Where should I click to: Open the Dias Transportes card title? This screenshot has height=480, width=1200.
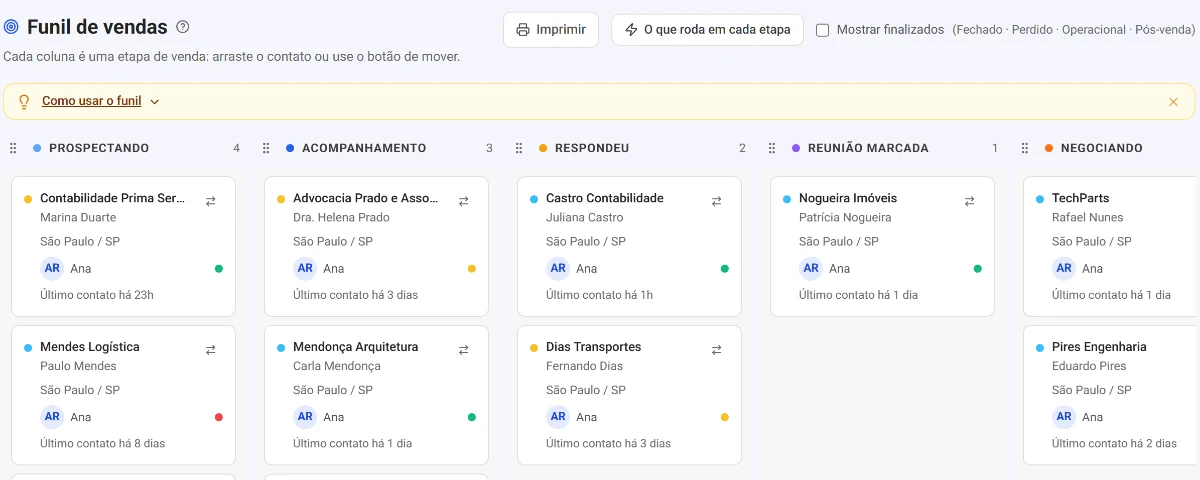click(x=594, y=347)
